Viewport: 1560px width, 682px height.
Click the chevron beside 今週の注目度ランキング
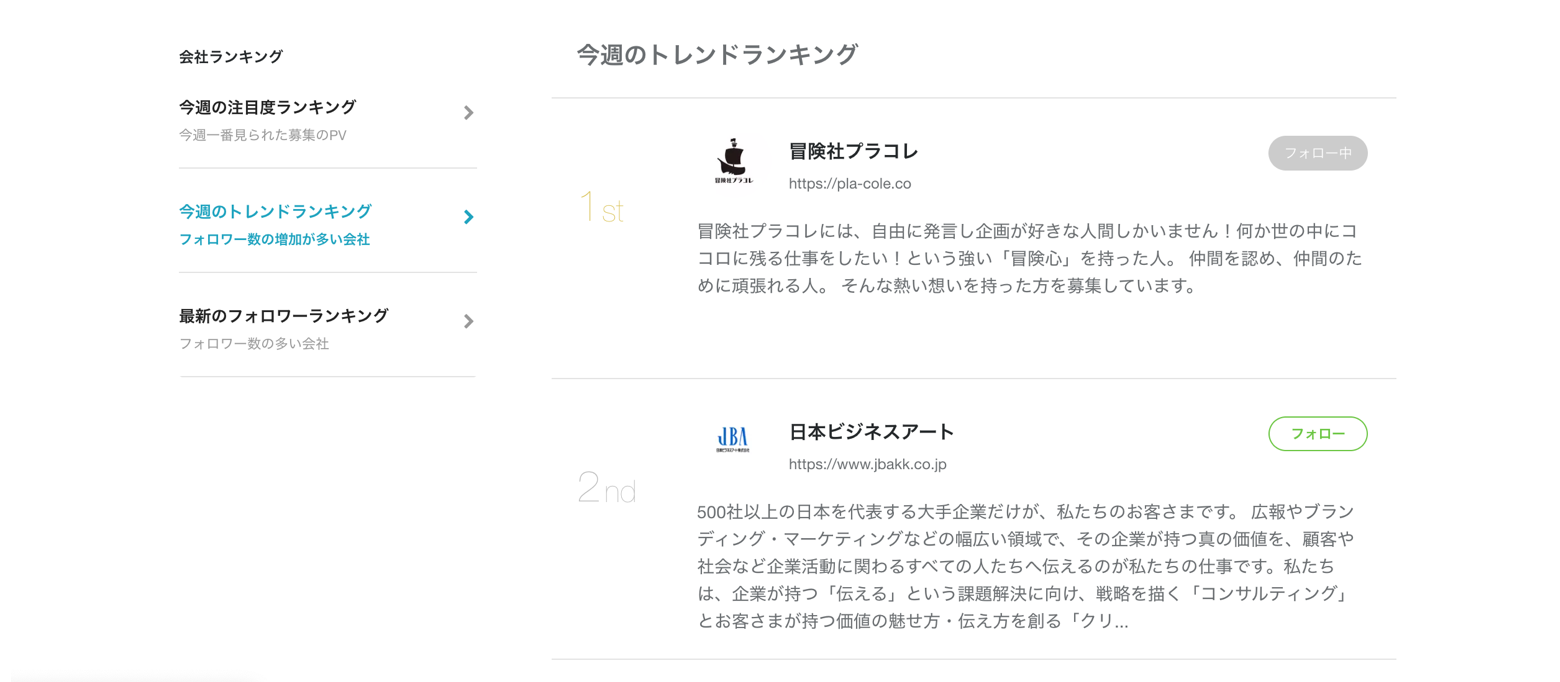[x=468, y=113]
